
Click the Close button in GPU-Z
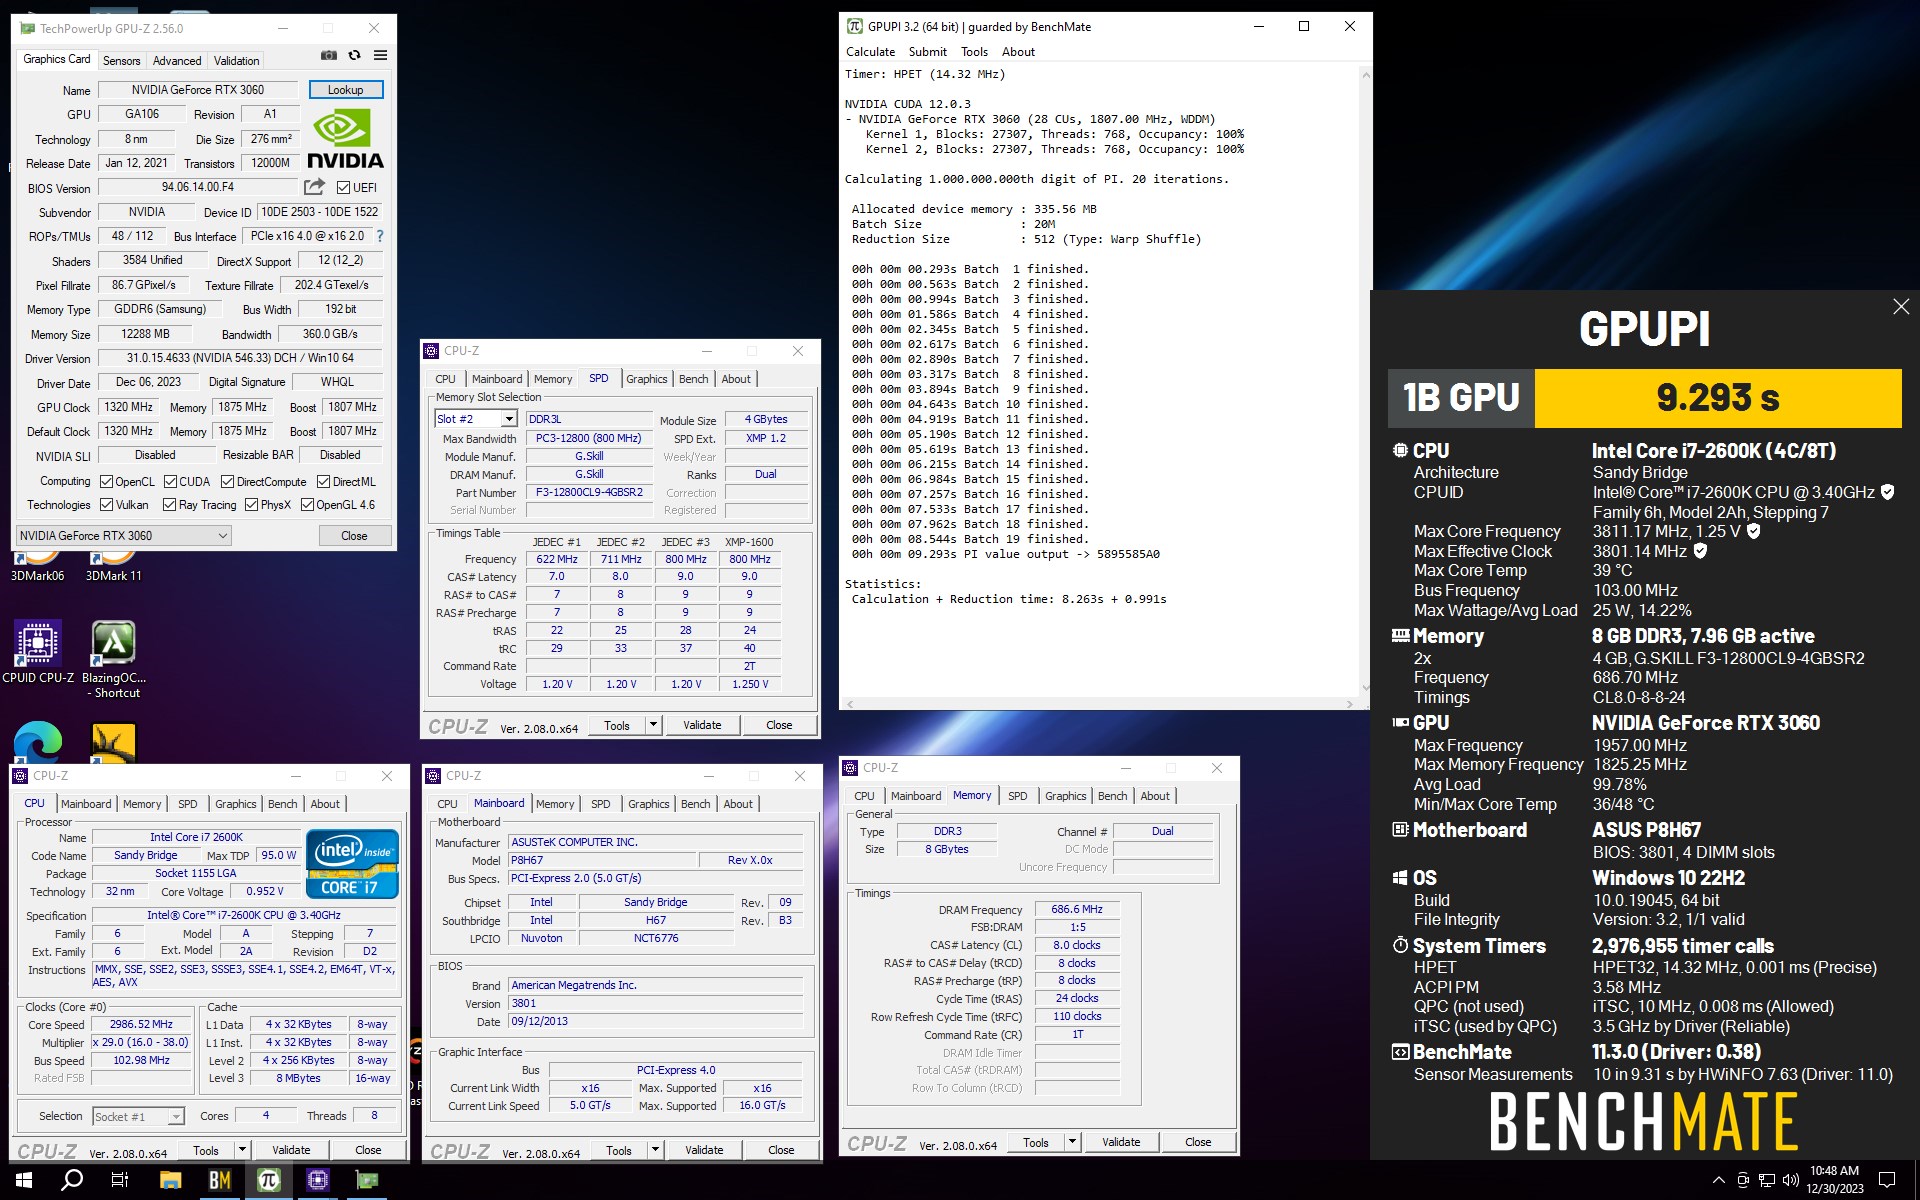pos(354,535)
